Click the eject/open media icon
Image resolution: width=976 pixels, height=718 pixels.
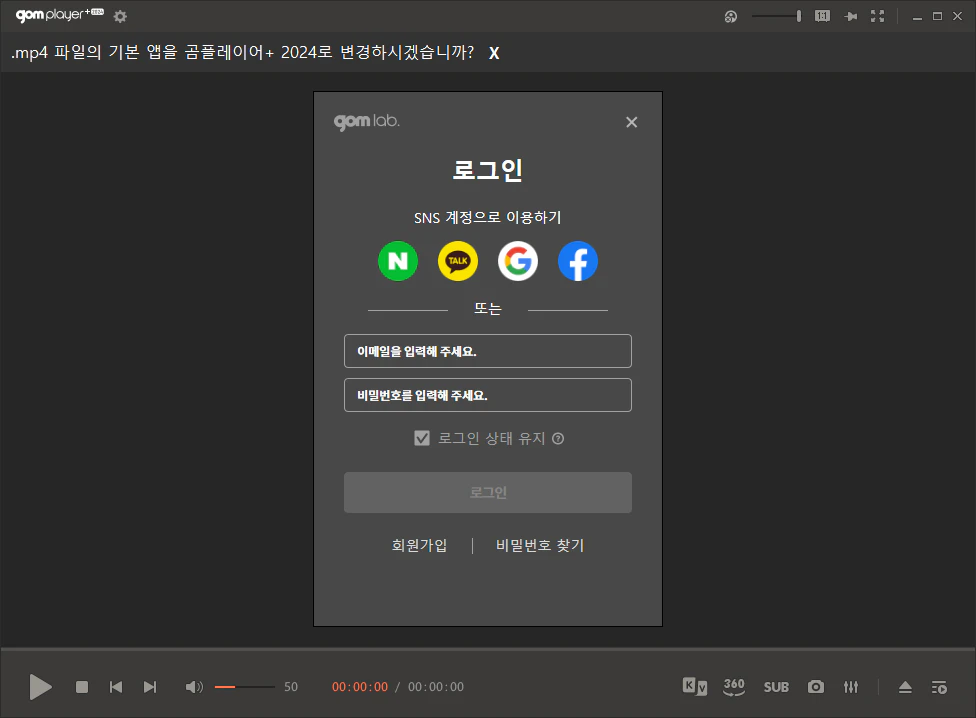[904, 687]
